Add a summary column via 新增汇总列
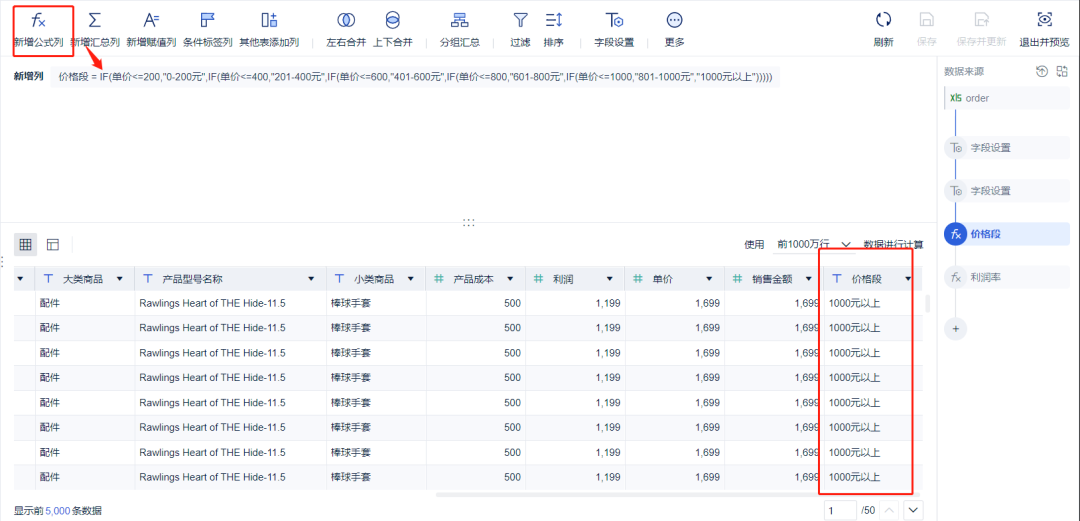Image resolution: width=1080 pixels, height=521 pixels. pyautogui.click(x=95, y=31)
